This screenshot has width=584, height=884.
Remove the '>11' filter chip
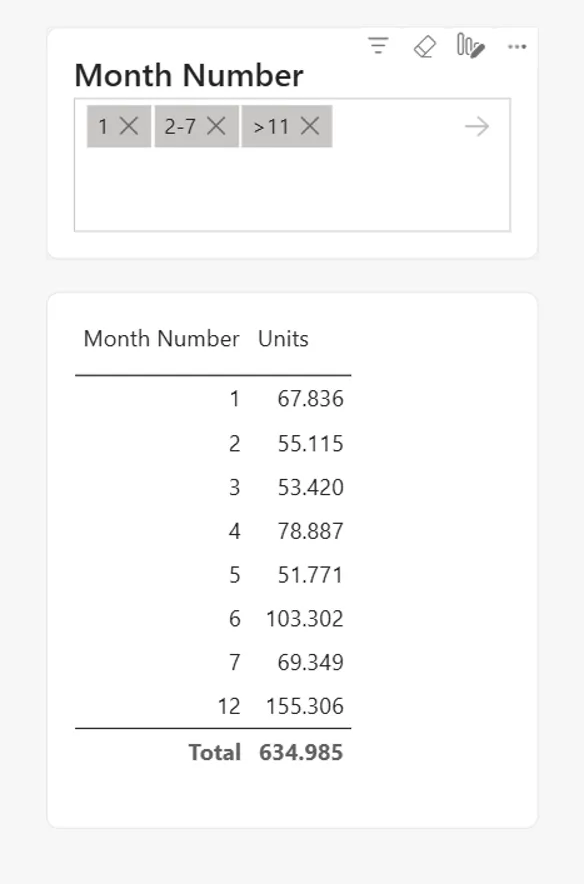click(309, 126)
